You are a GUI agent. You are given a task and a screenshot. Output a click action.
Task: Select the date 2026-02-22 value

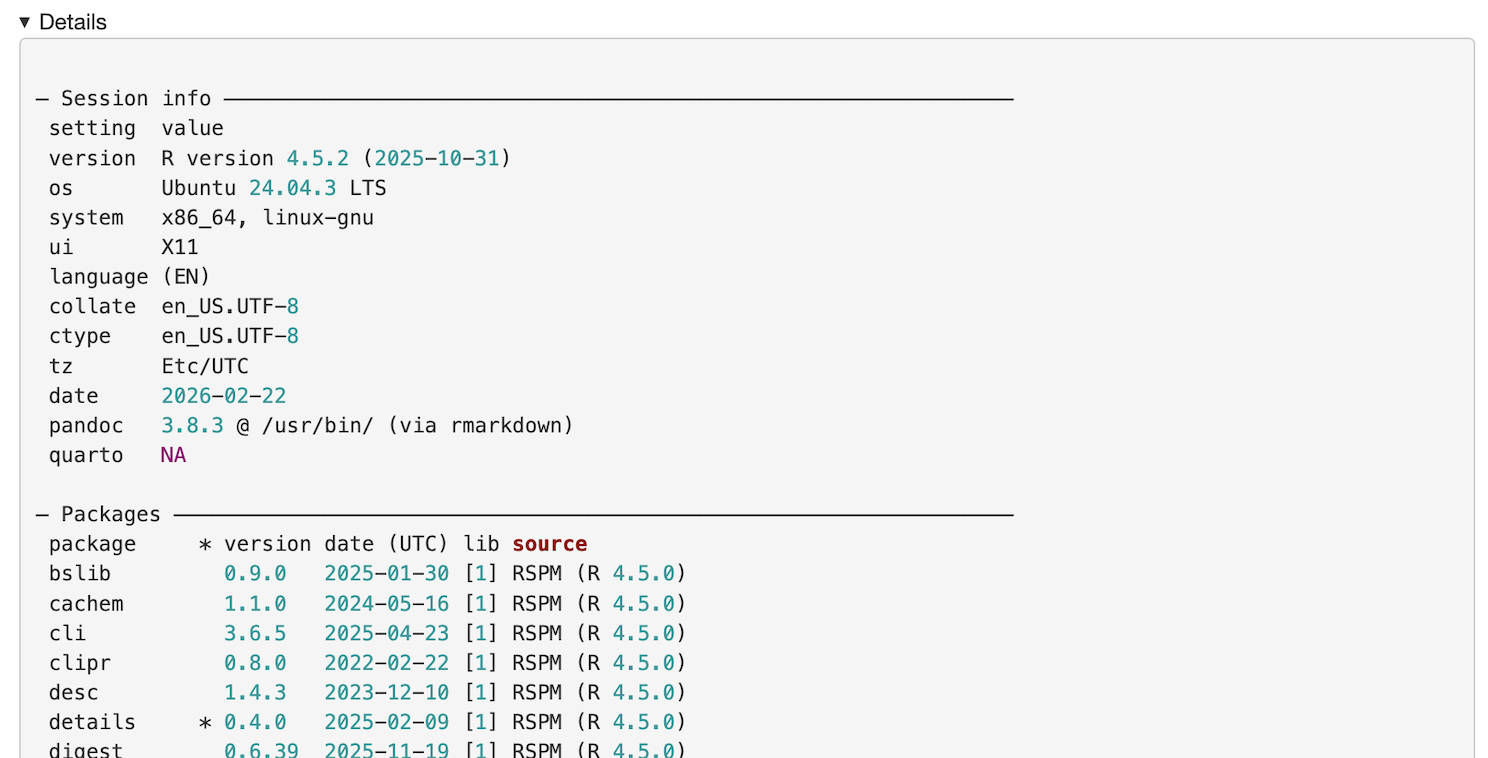[x=222, y=395]
